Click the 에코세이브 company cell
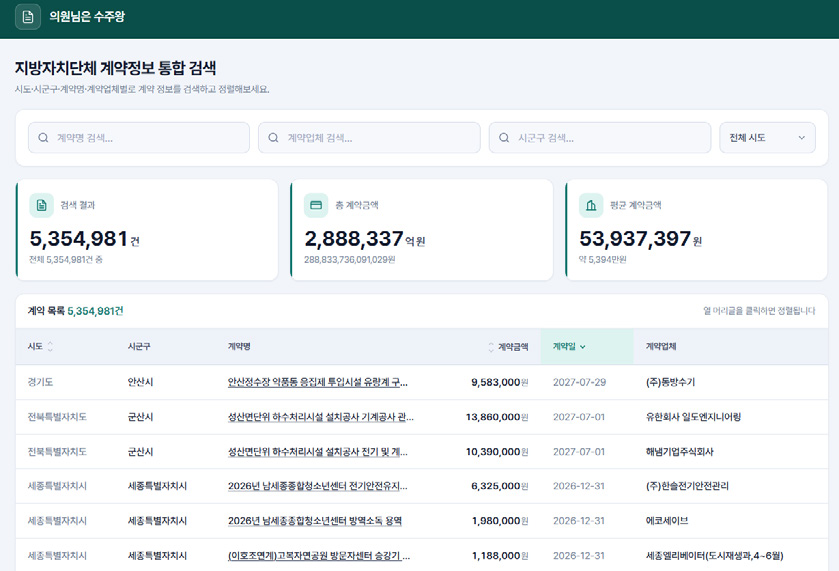The height and width of the screenshot is (571, 839). (667, 521)
